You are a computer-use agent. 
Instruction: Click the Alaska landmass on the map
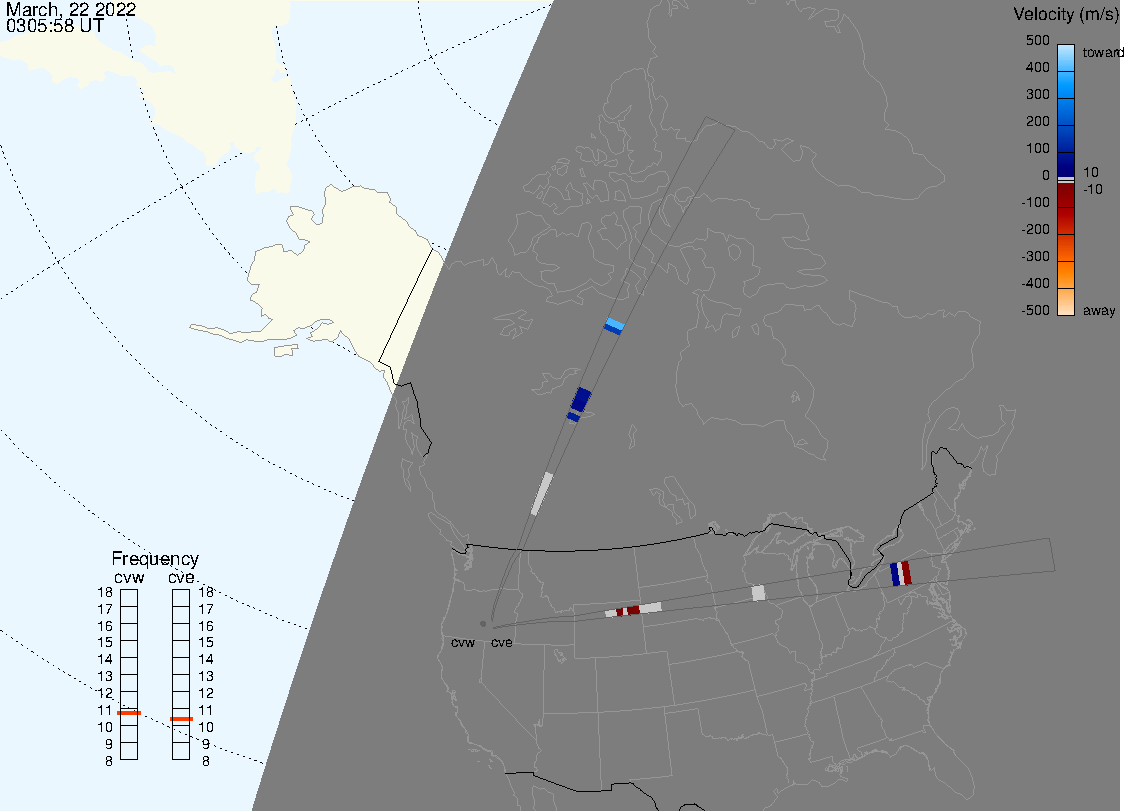click(323, 272)
